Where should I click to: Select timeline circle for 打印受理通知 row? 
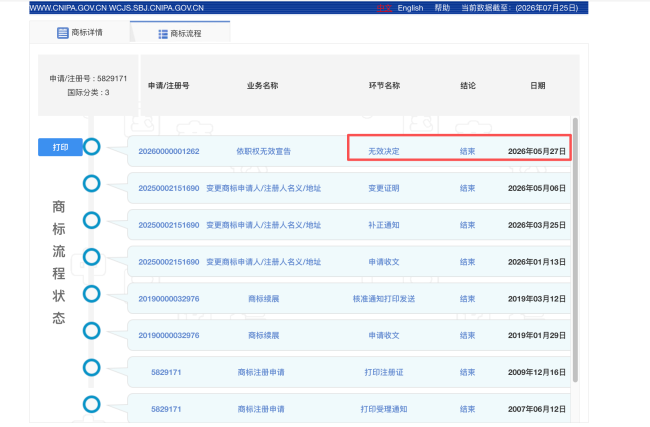pos(92,405)
